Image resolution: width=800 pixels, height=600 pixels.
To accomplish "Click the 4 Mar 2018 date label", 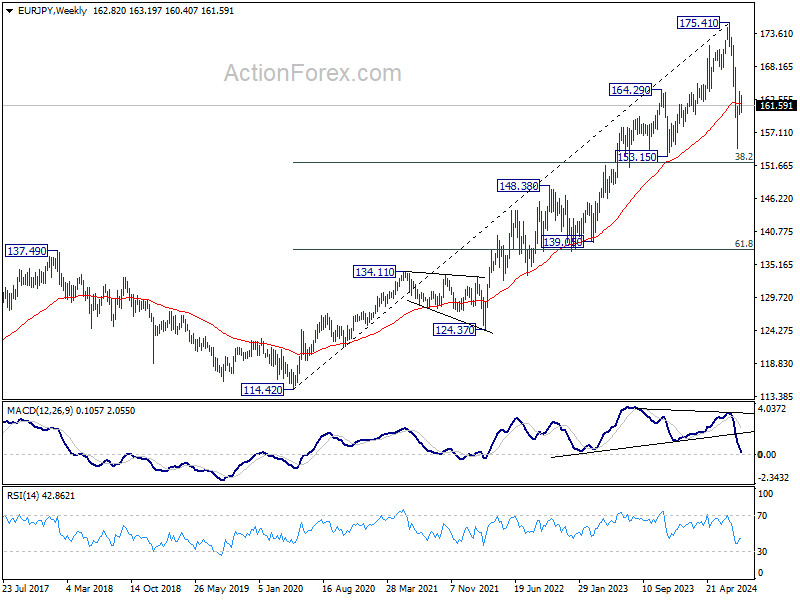I will point(90,589).
